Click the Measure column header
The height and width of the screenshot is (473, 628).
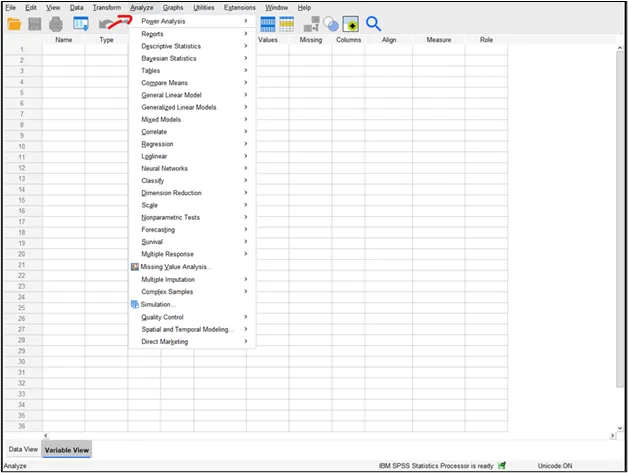pyautogui.click(x=439, y=40)
